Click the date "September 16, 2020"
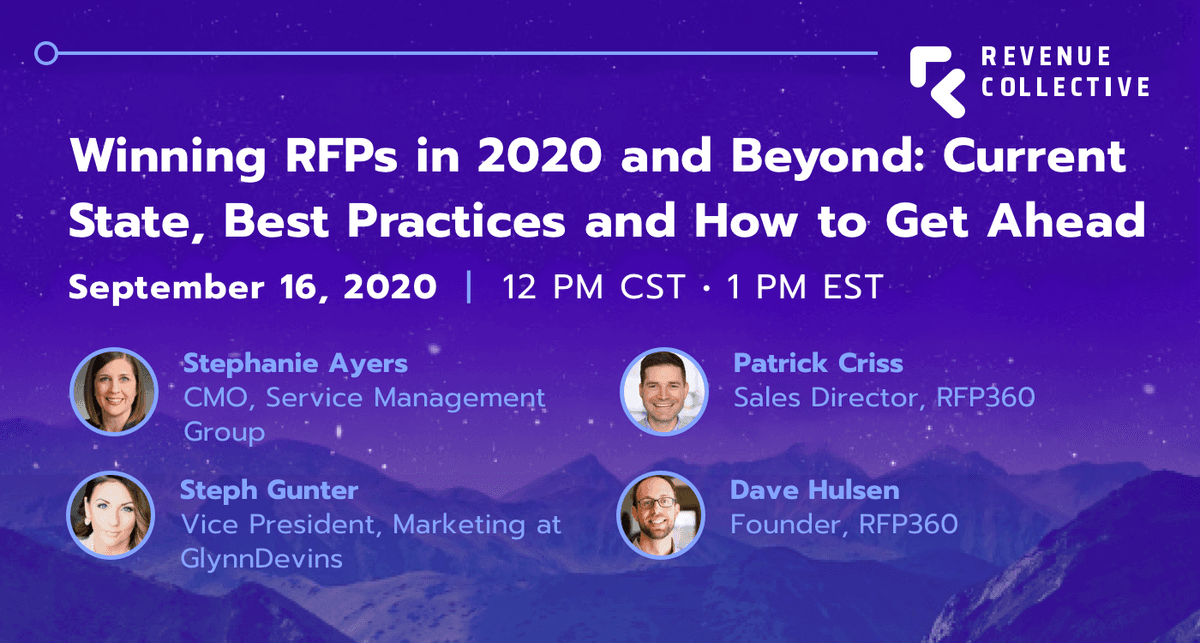The width and height of the screenshot is (1200, 643). click(252, 288)
